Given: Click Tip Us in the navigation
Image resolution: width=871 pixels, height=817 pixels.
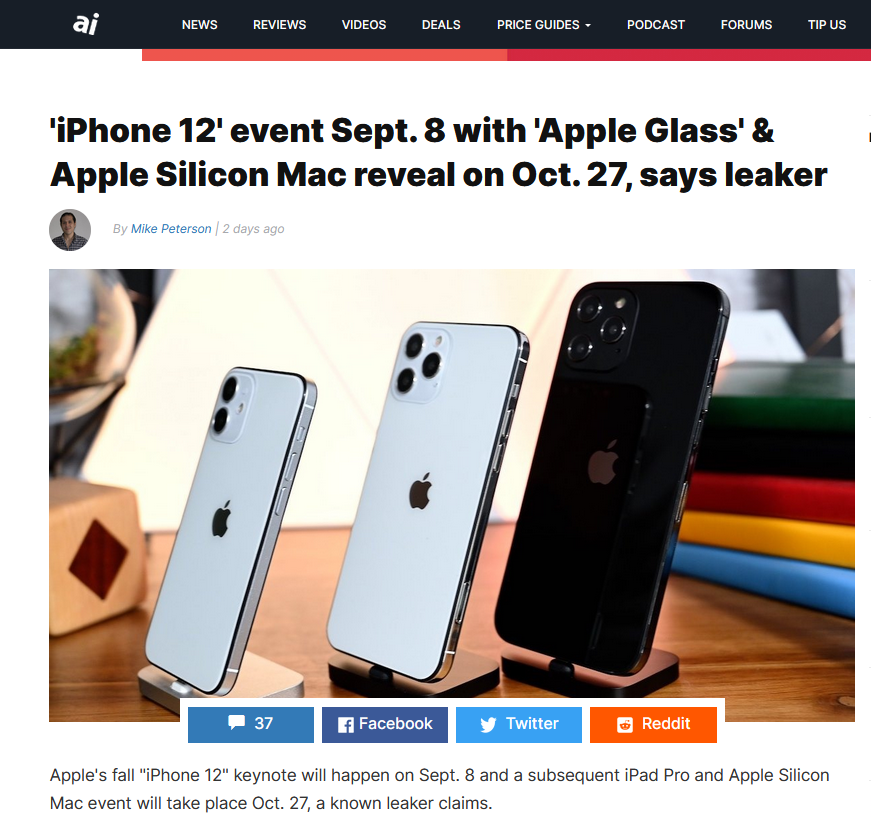Looking at the screenshot, I should pos(827,25).
